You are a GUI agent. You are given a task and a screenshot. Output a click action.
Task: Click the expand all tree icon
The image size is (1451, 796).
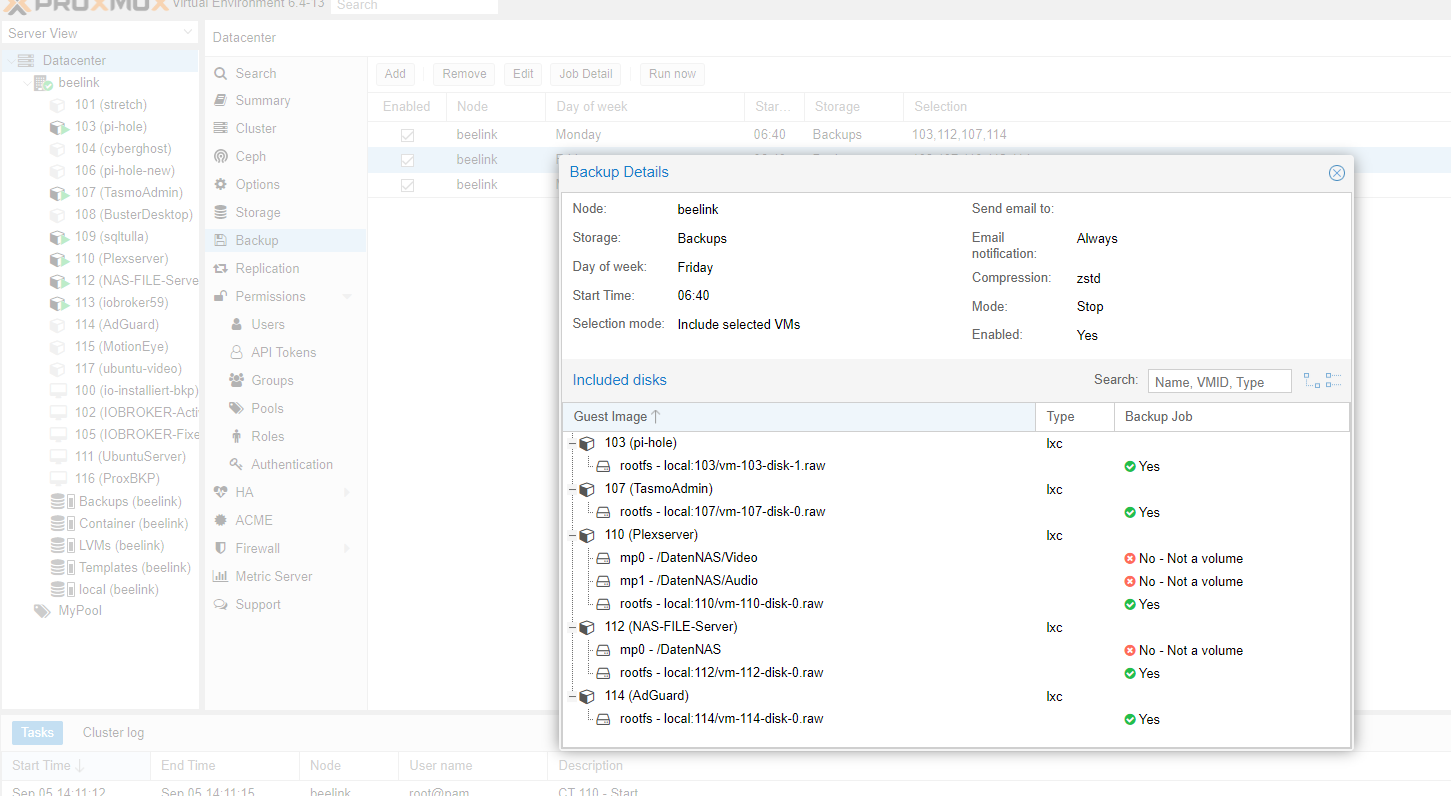click(1312, 381)
